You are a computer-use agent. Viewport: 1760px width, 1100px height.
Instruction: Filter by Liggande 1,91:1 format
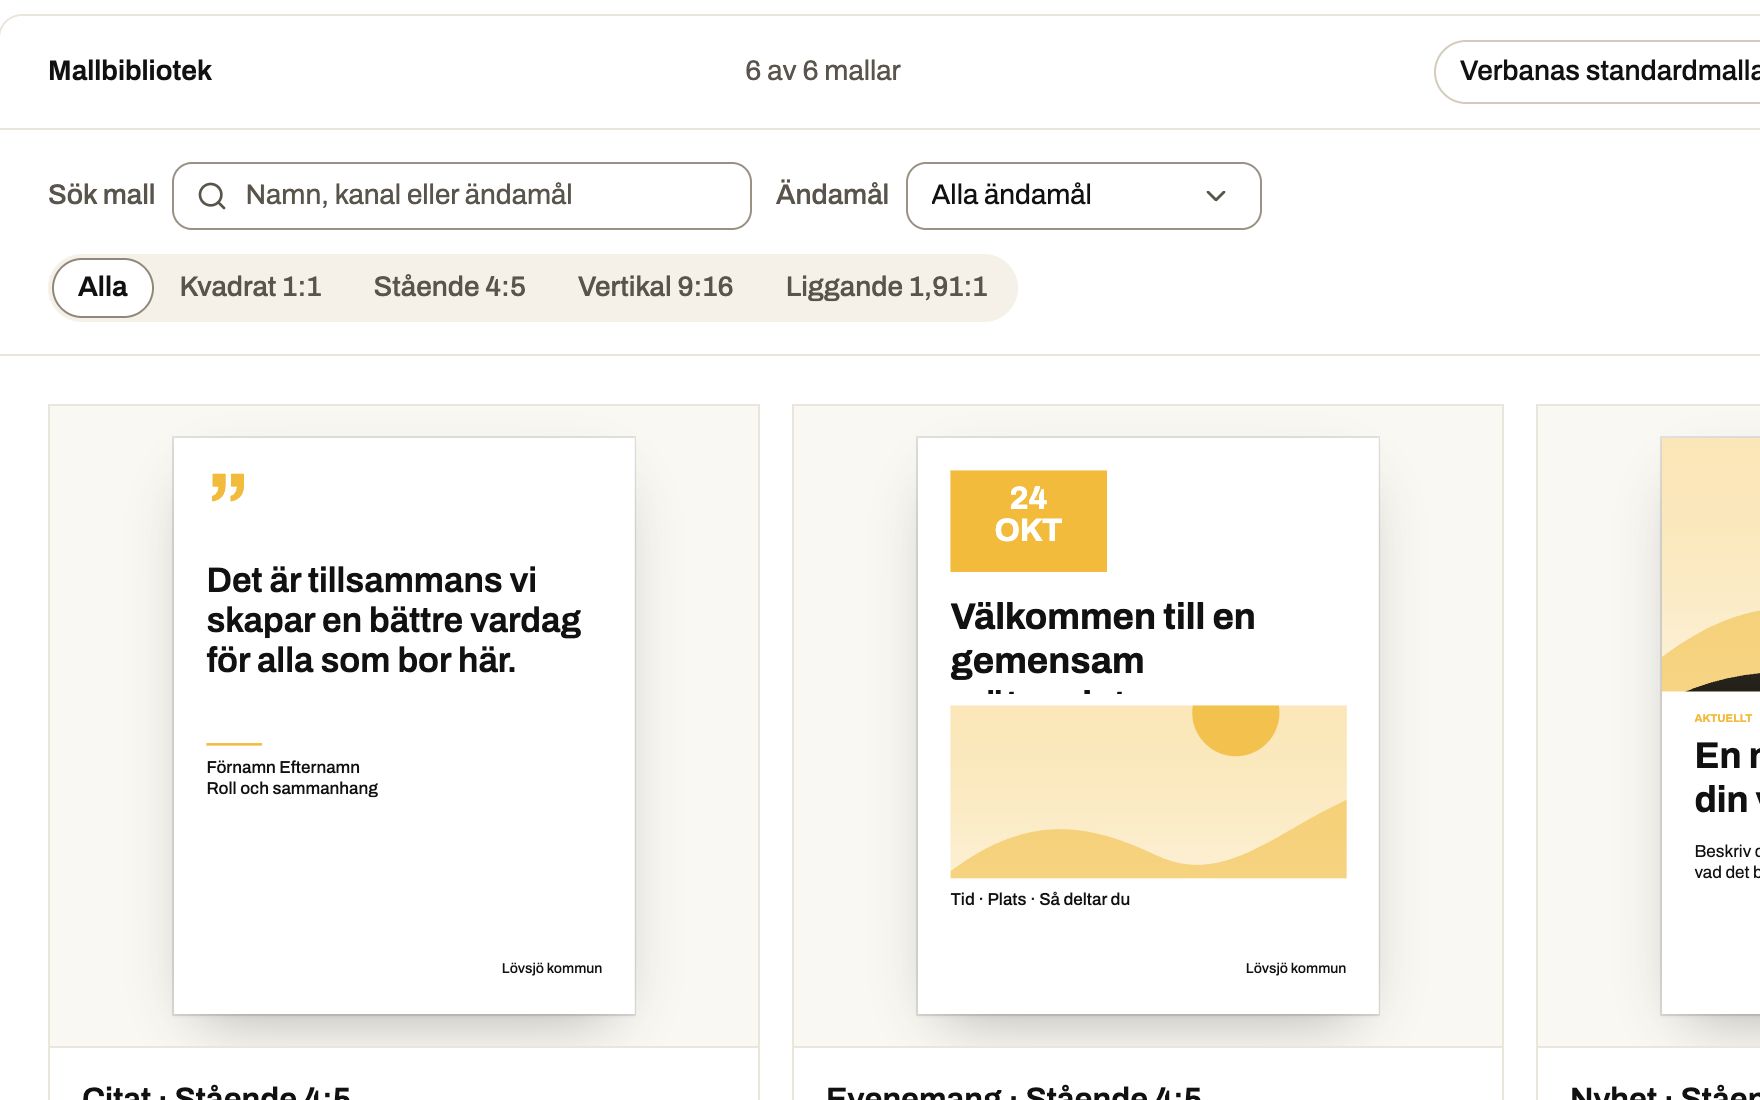[887, 288]
